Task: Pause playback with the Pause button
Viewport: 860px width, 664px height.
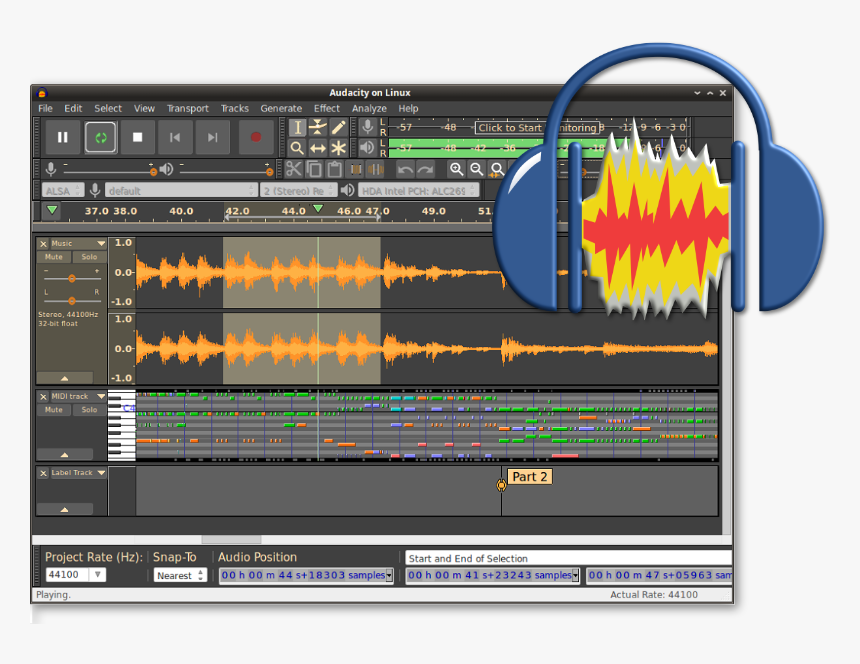Action: pyautogui.click(x=63, y=137)
